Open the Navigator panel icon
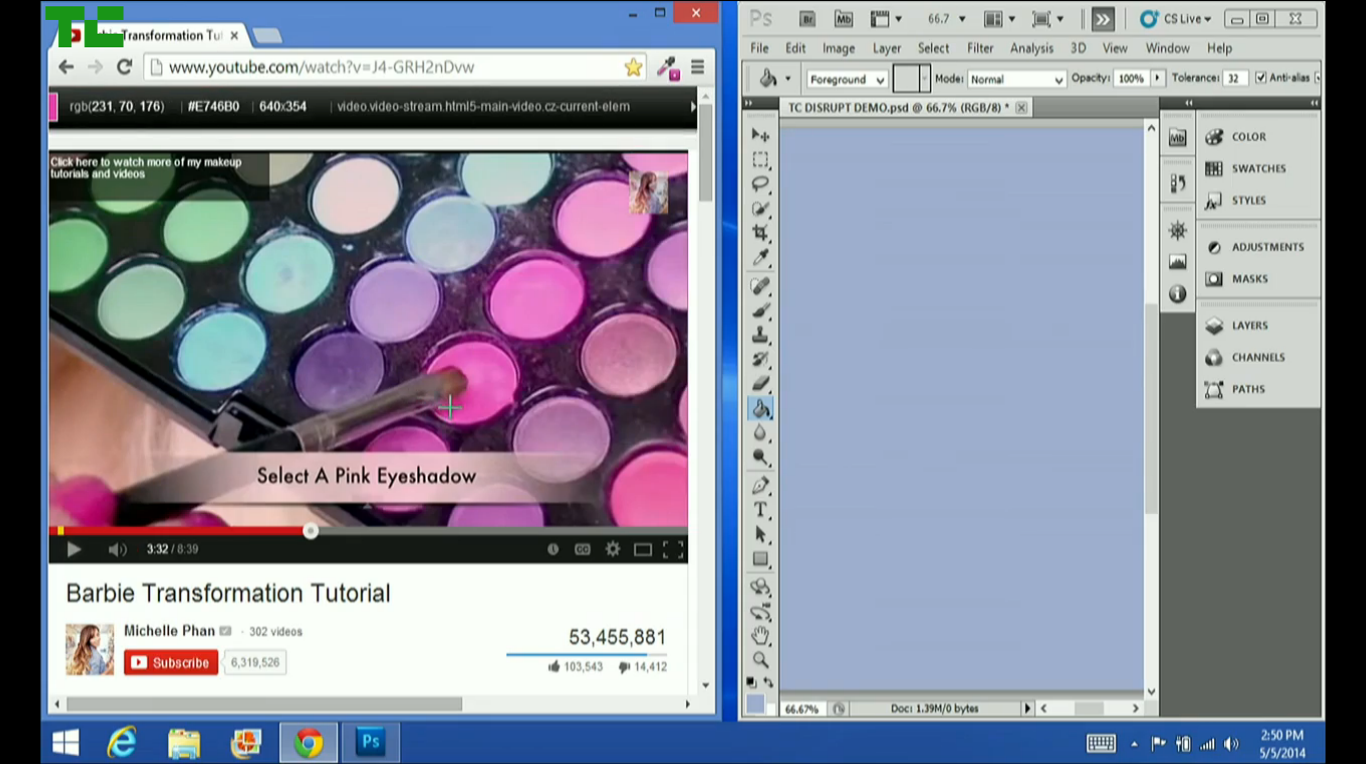Image resolution: width=1366 pixels, height=764 pixels. click(1177, 231)
